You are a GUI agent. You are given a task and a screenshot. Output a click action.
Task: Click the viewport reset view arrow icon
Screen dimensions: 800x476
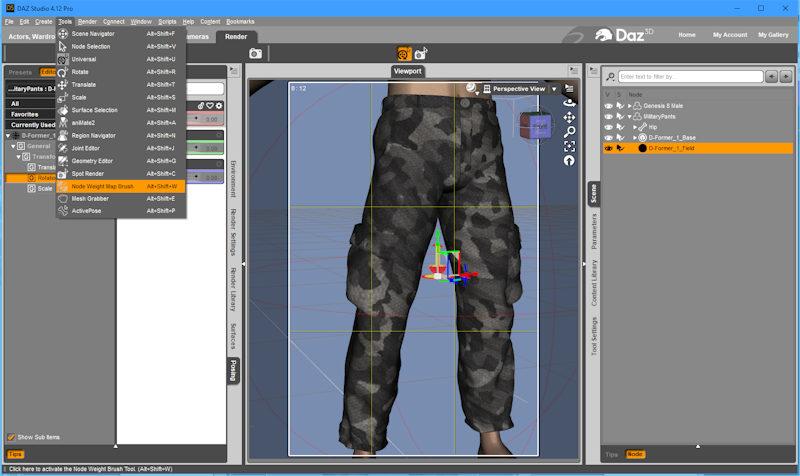(569, 161)
